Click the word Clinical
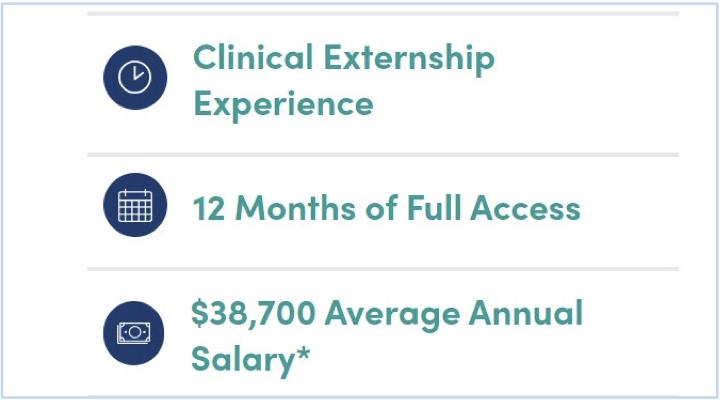The height and width of the screenshot is (402, 720). (252, 58)
